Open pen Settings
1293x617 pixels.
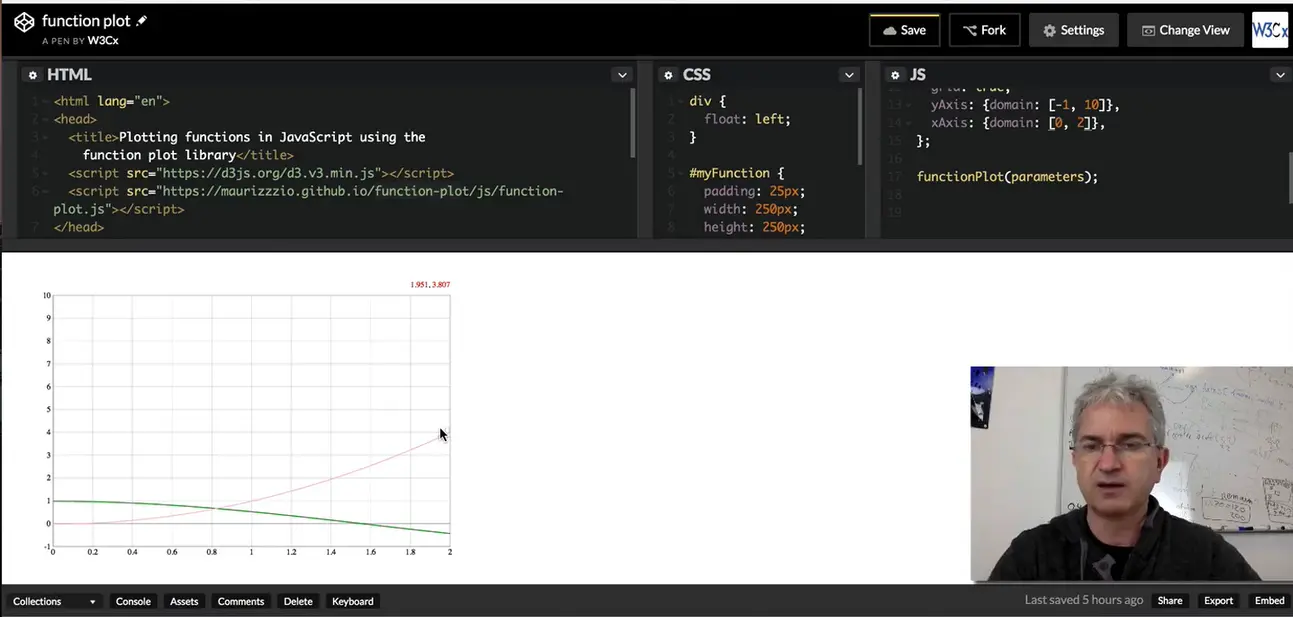[1073, 30]
